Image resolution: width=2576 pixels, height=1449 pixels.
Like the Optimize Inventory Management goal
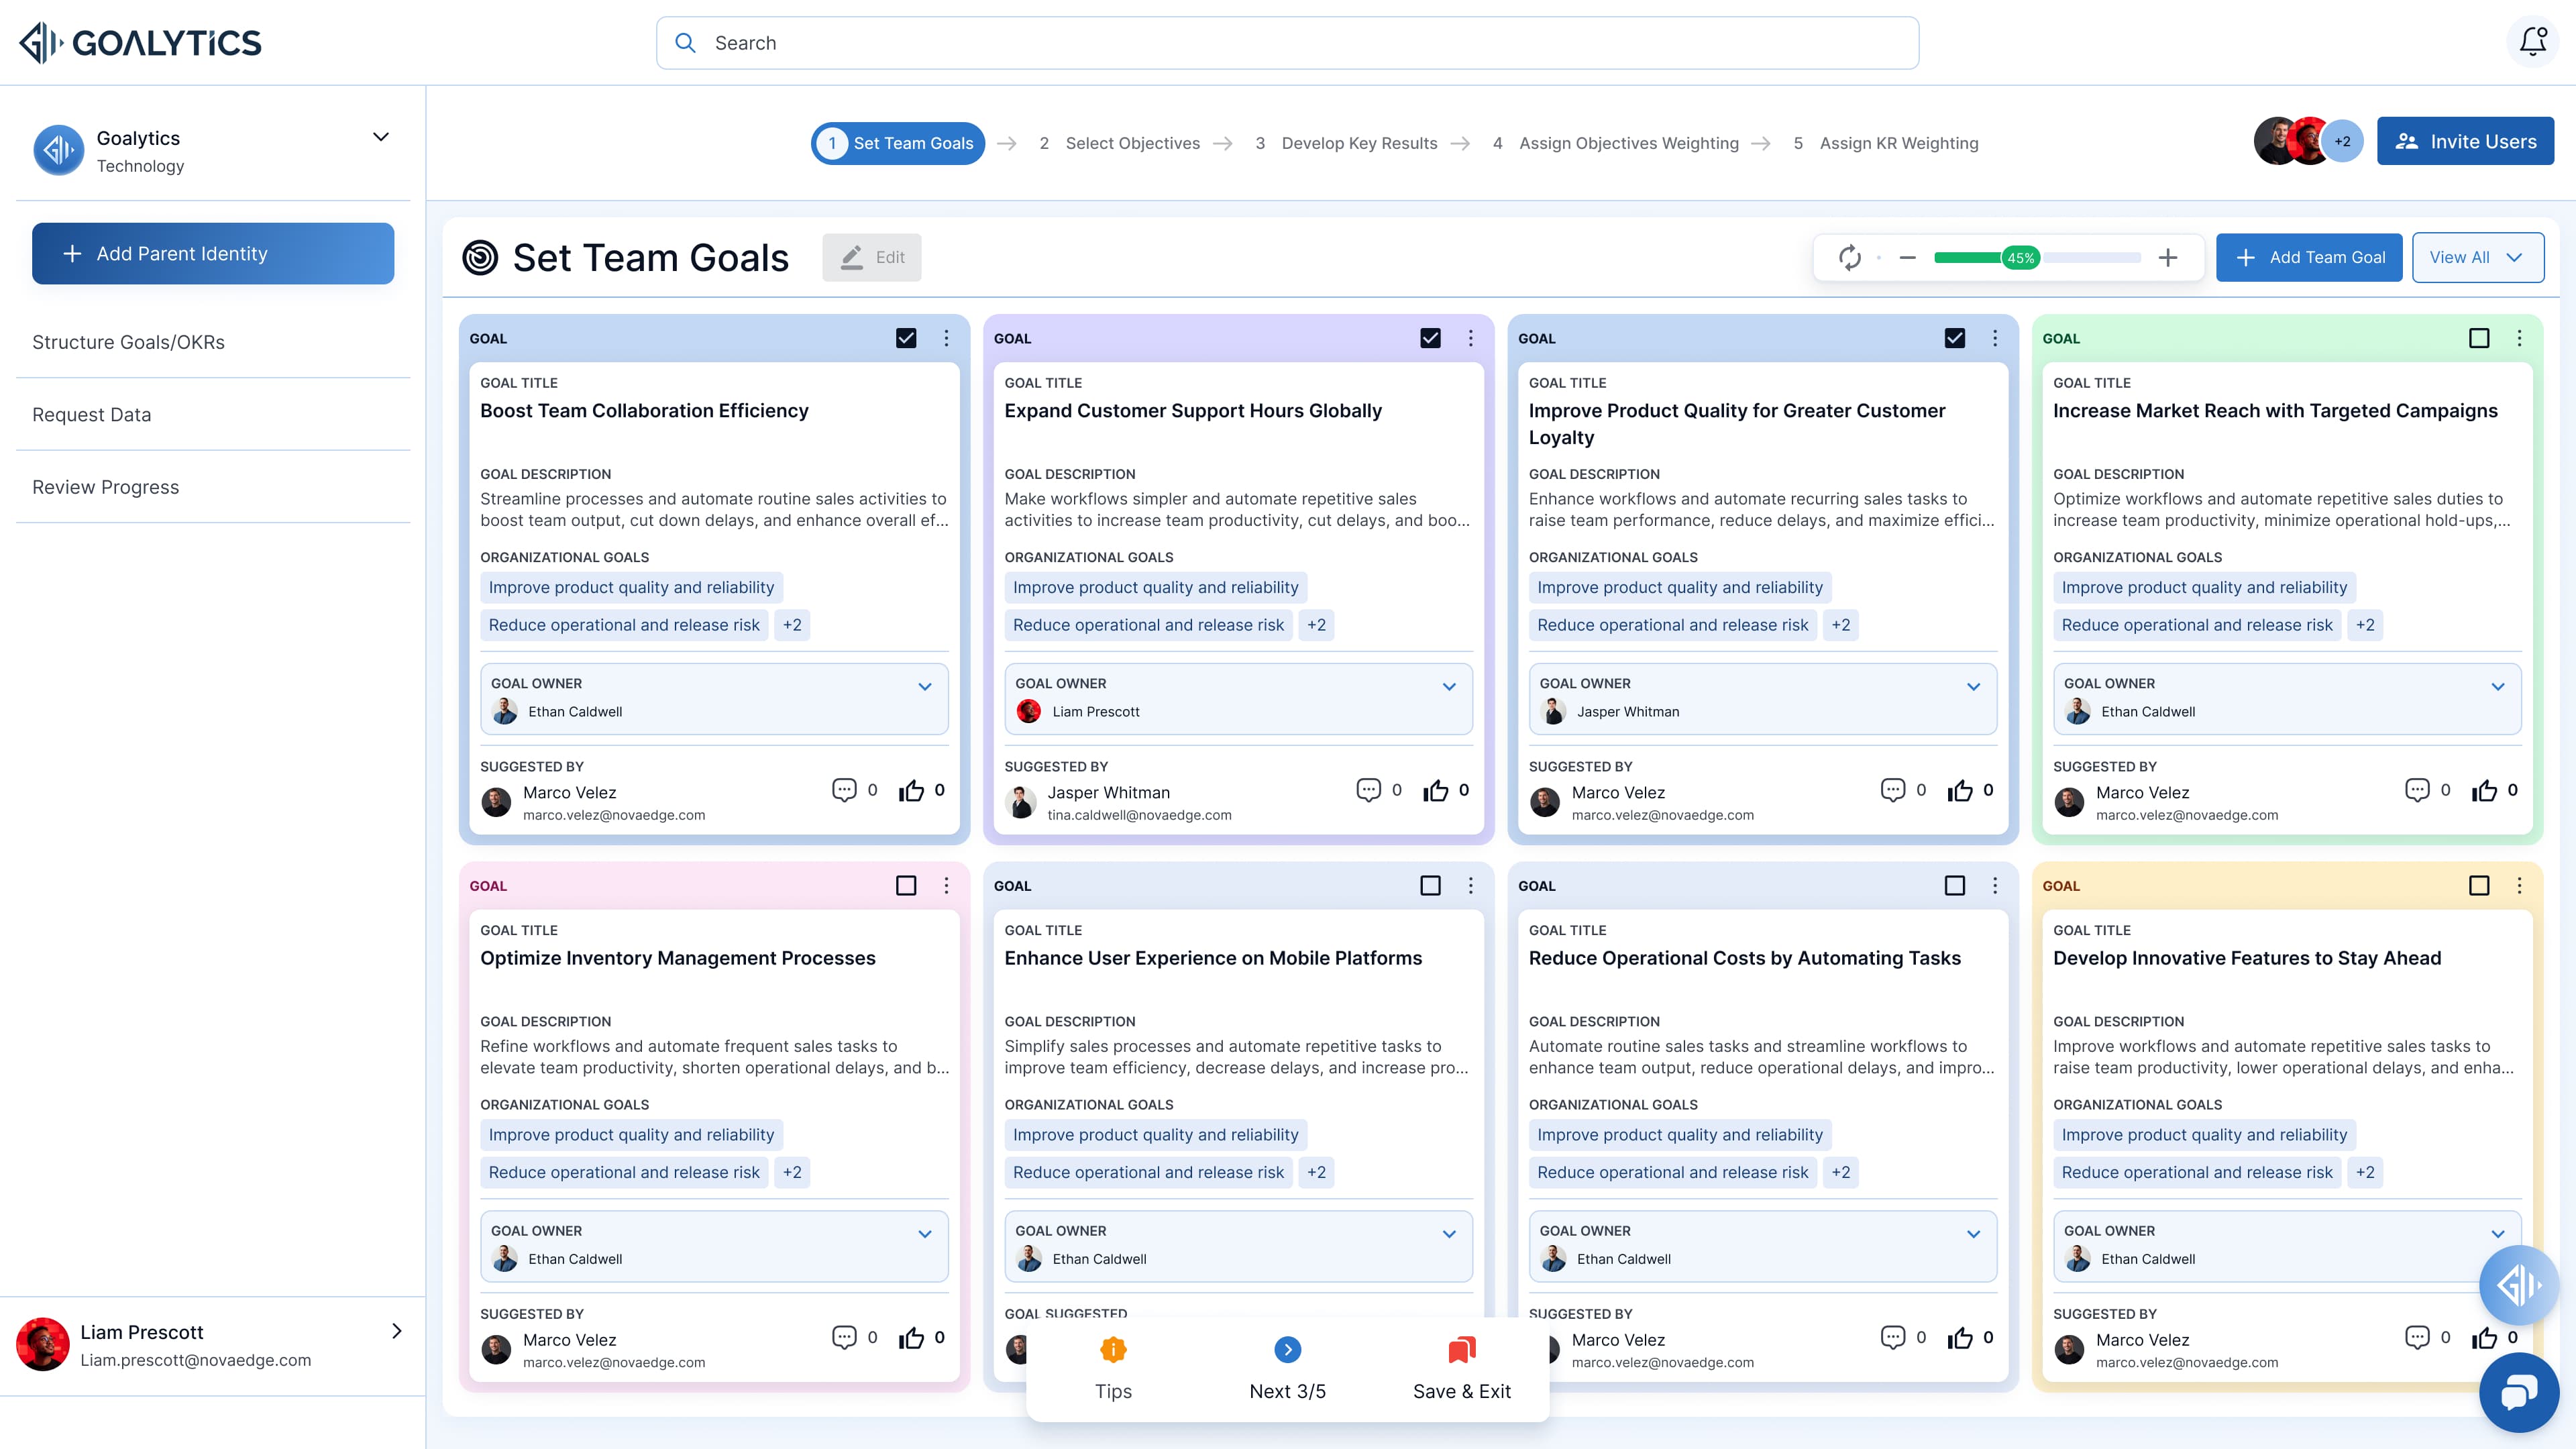click(911, 1338)
